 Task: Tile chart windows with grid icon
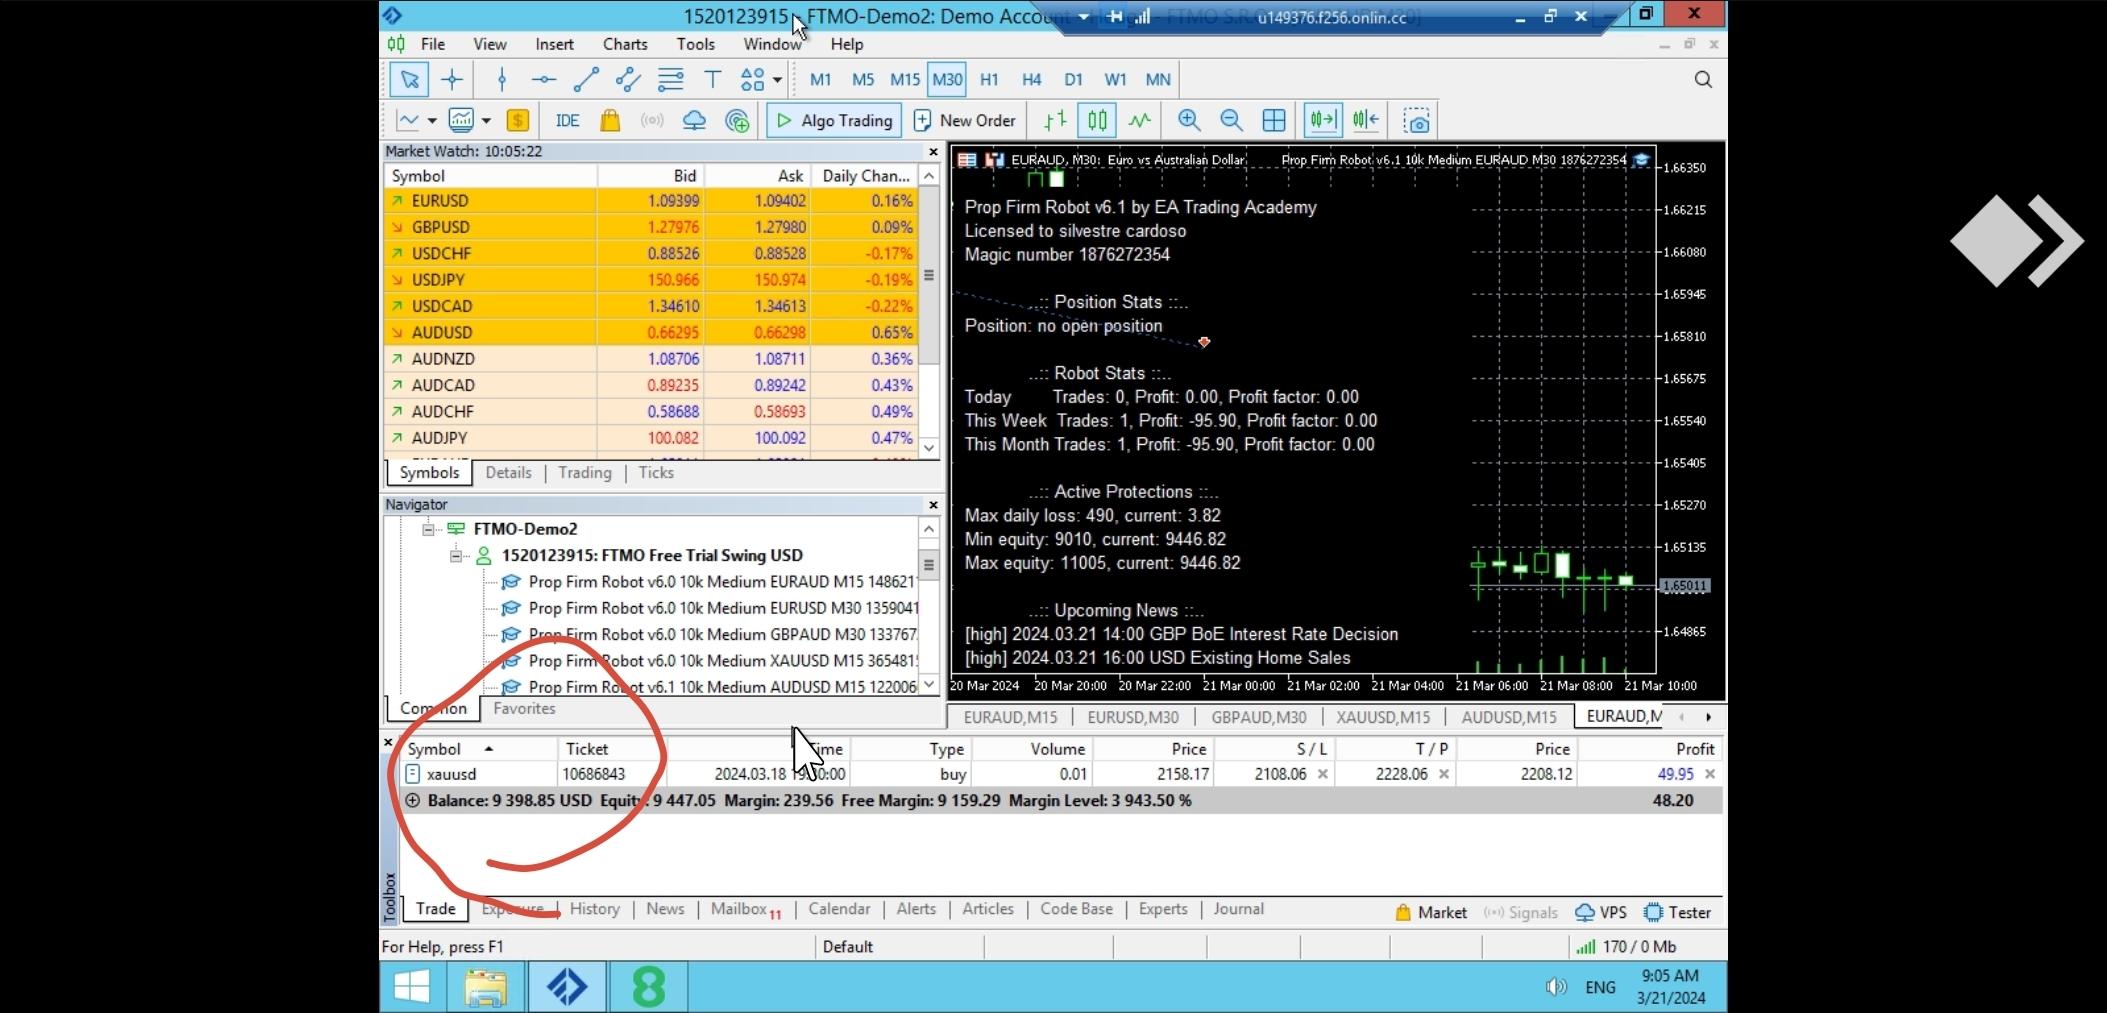(x=1274, y=121)
